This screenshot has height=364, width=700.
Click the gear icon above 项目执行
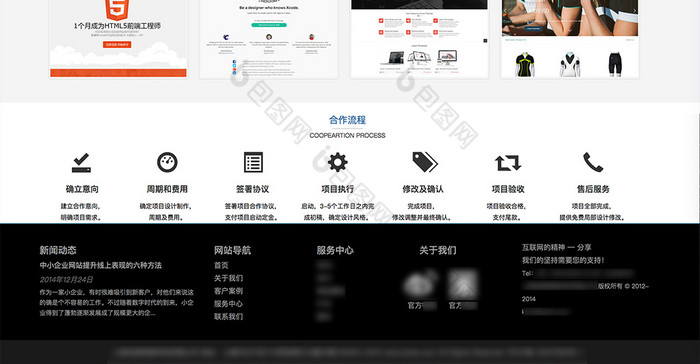point(338,162)
